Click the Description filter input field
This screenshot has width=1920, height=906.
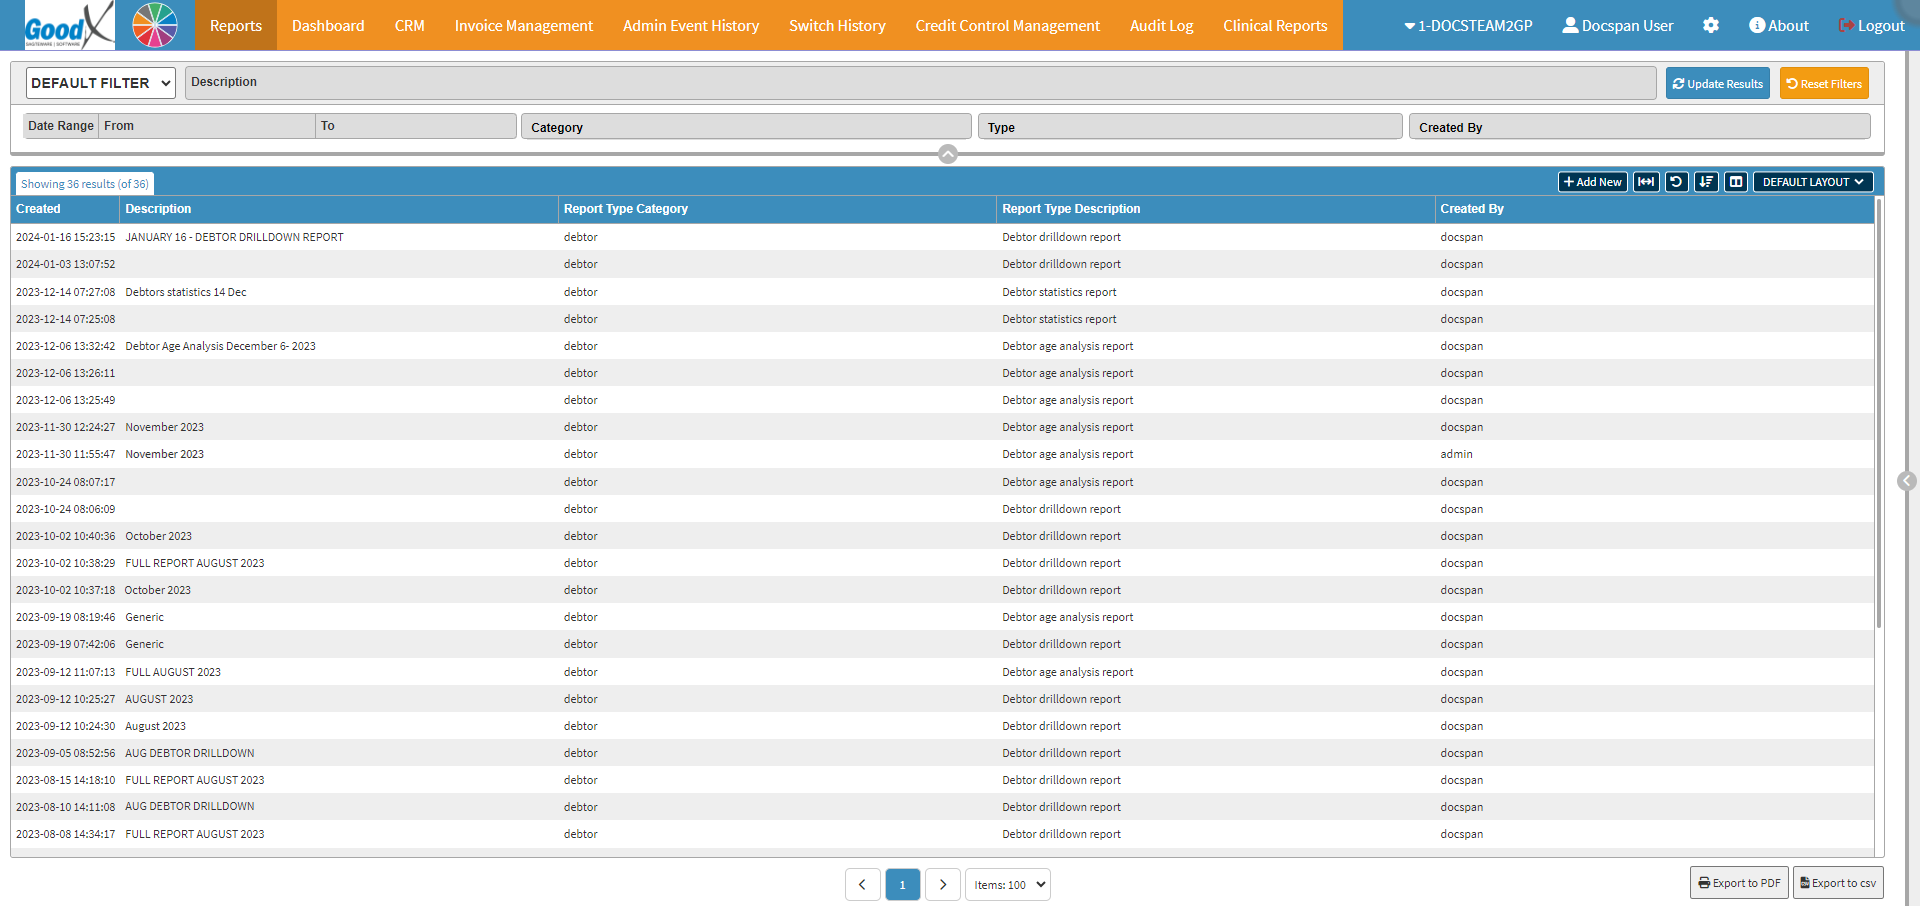[x=920, y=83]
